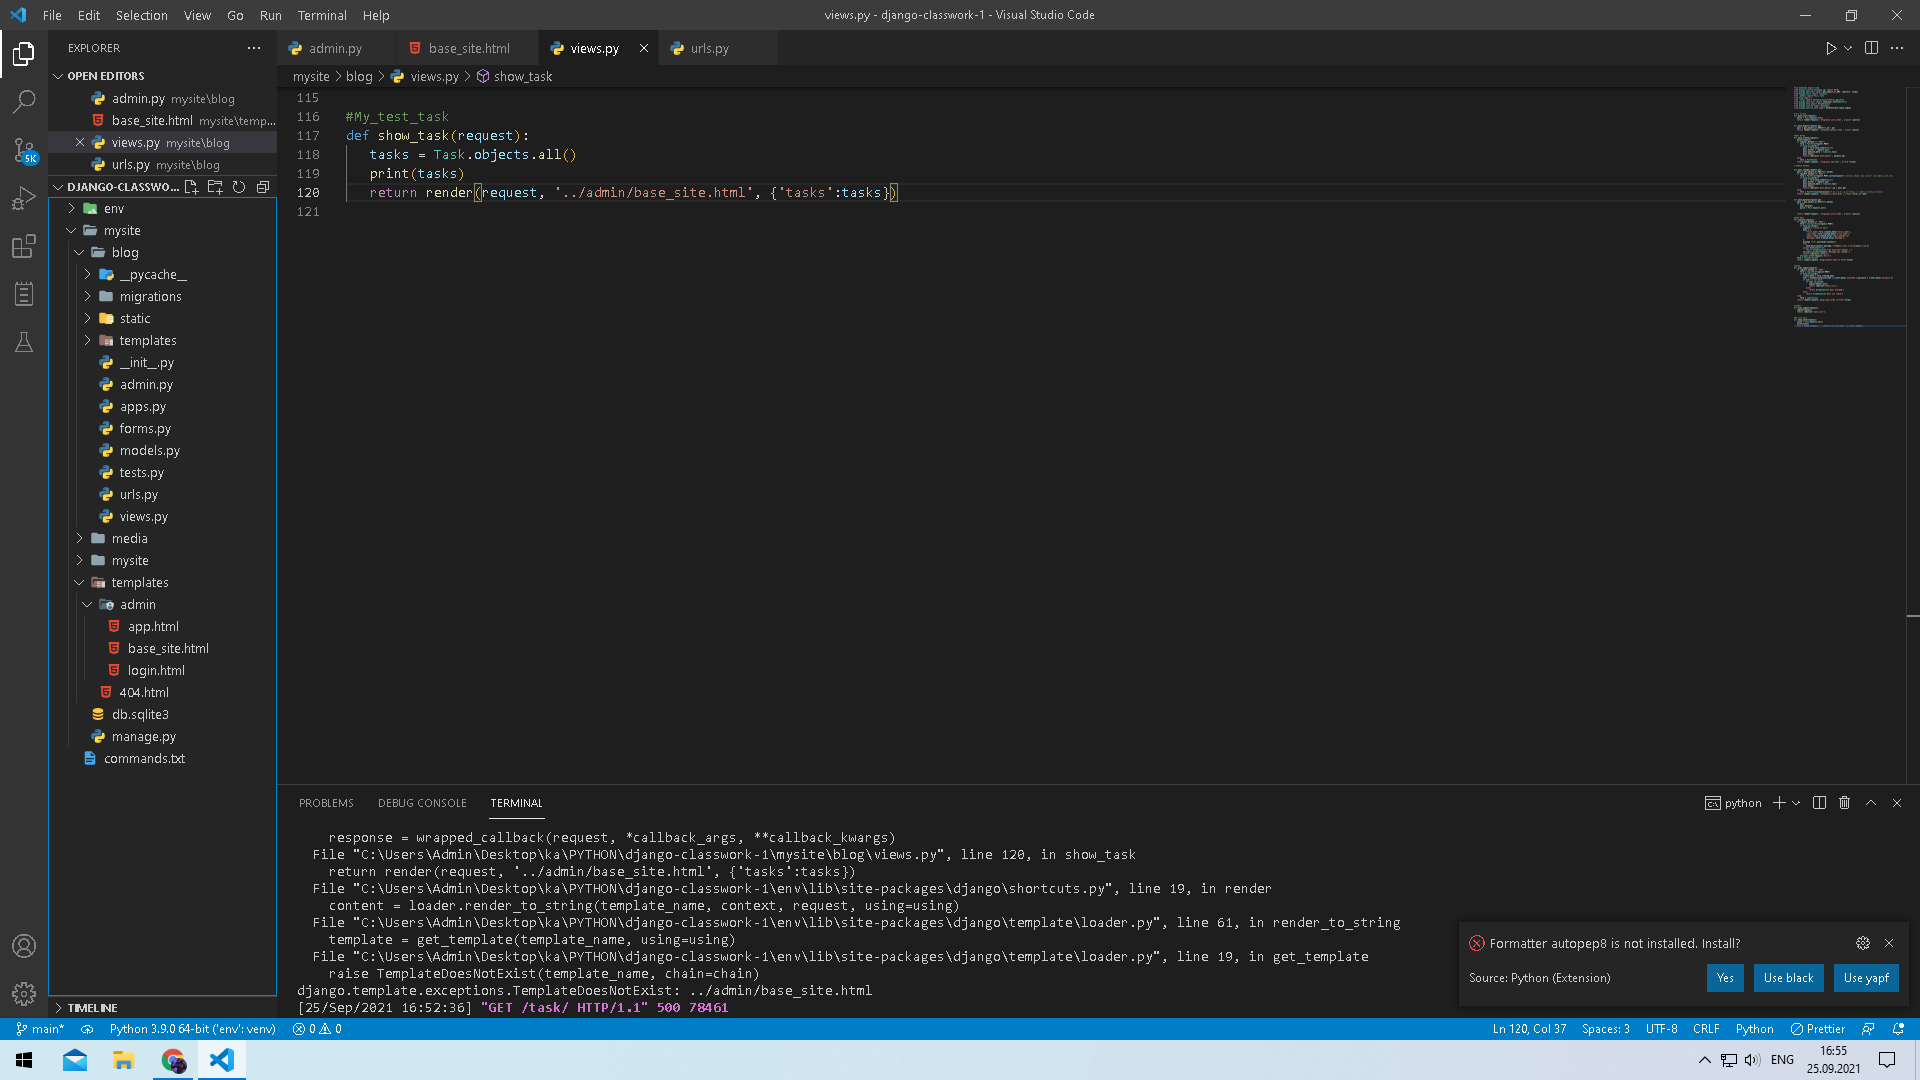Switch to the urls.py editor tab
The width and height of the screenshot is (1920, 1080).
click(709, 48)
